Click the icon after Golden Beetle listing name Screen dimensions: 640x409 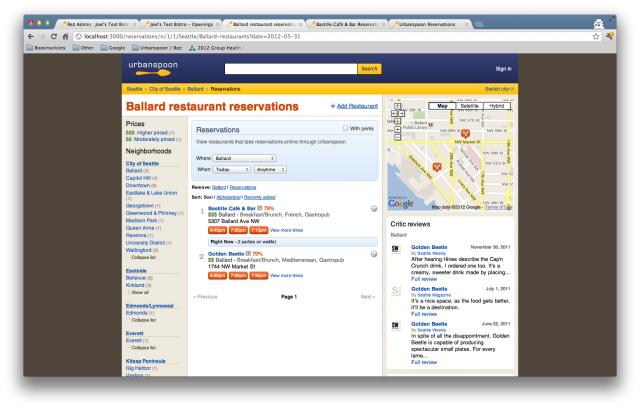pyautogui.click(x=248, y=254)
